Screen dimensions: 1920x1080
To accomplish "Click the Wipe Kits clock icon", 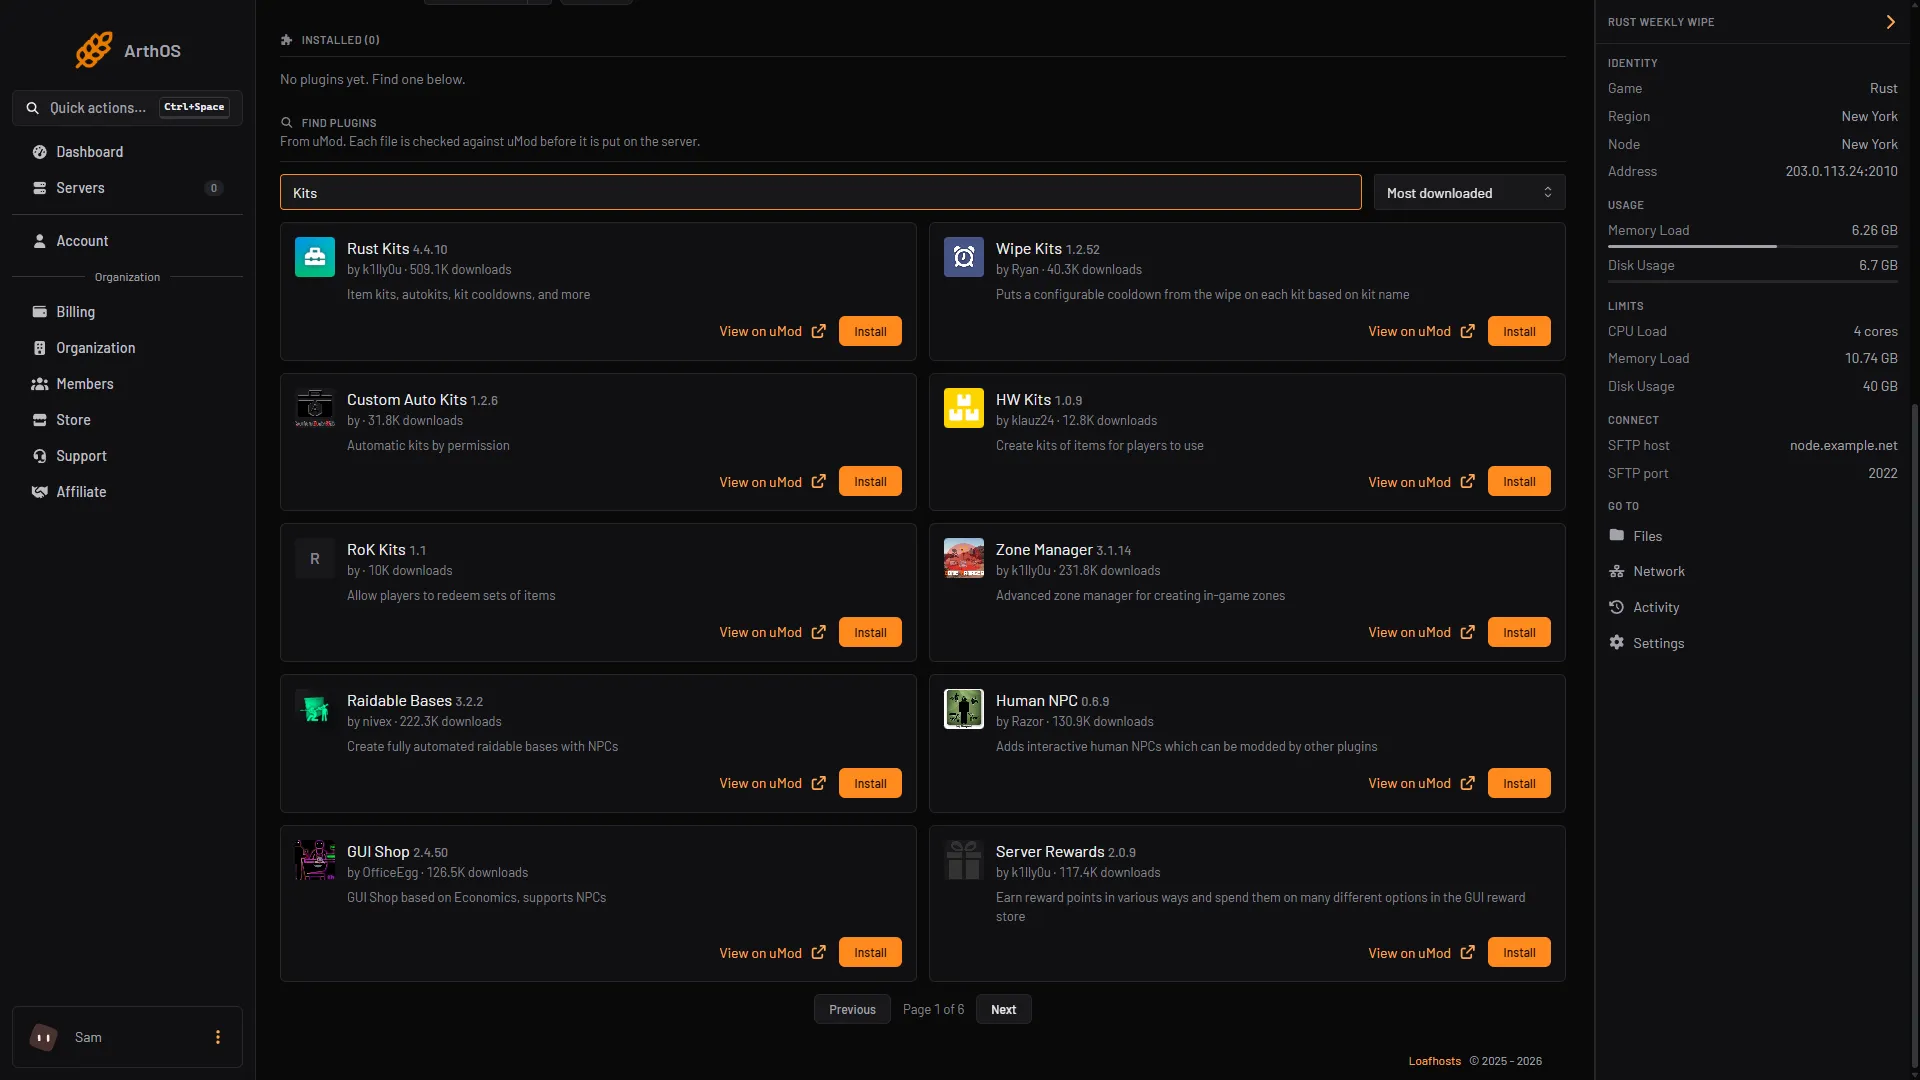I will coord(964,257).
